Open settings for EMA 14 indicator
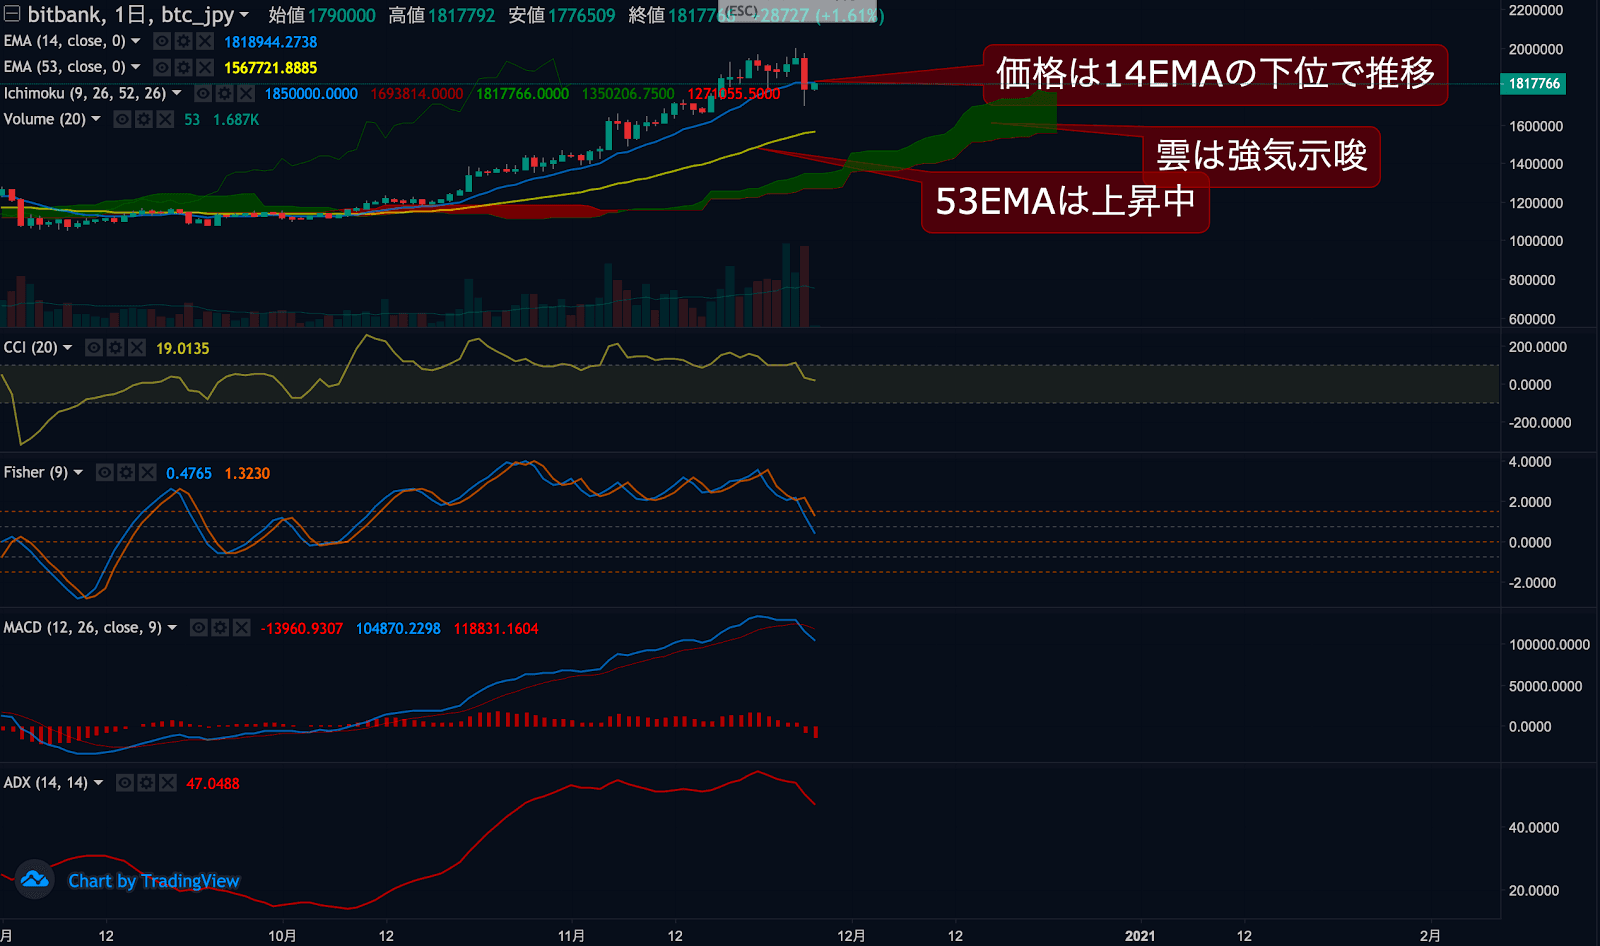This screenshot has width=1600, height=946. click(183, 41)
